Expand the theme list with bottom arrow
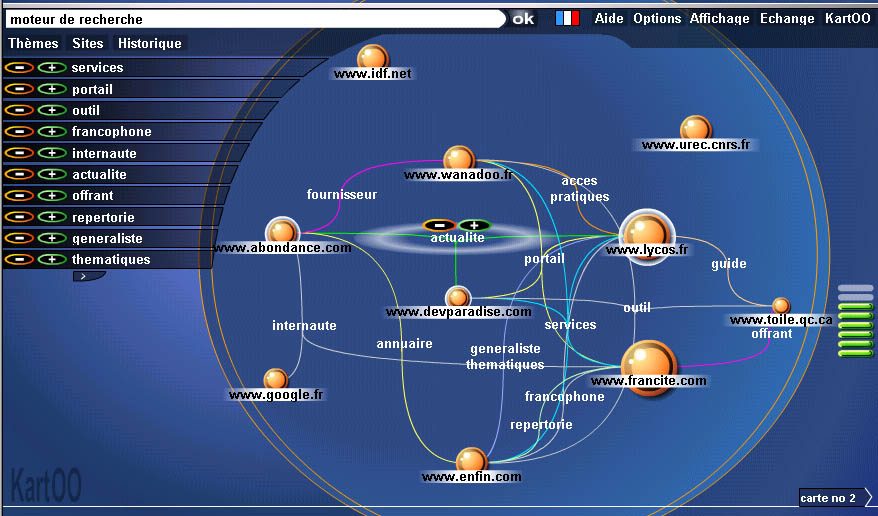878x516 pixels. [x=84, y=276]
